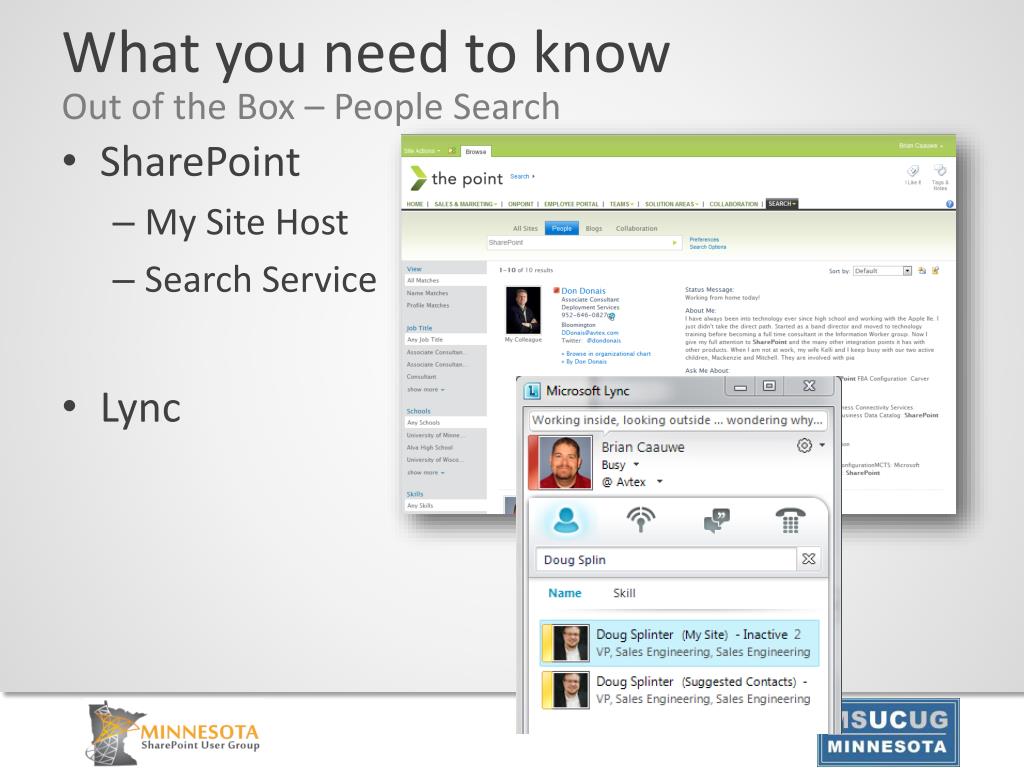
Task: Maximize the Microsoft Lync window
Action: 769,387
